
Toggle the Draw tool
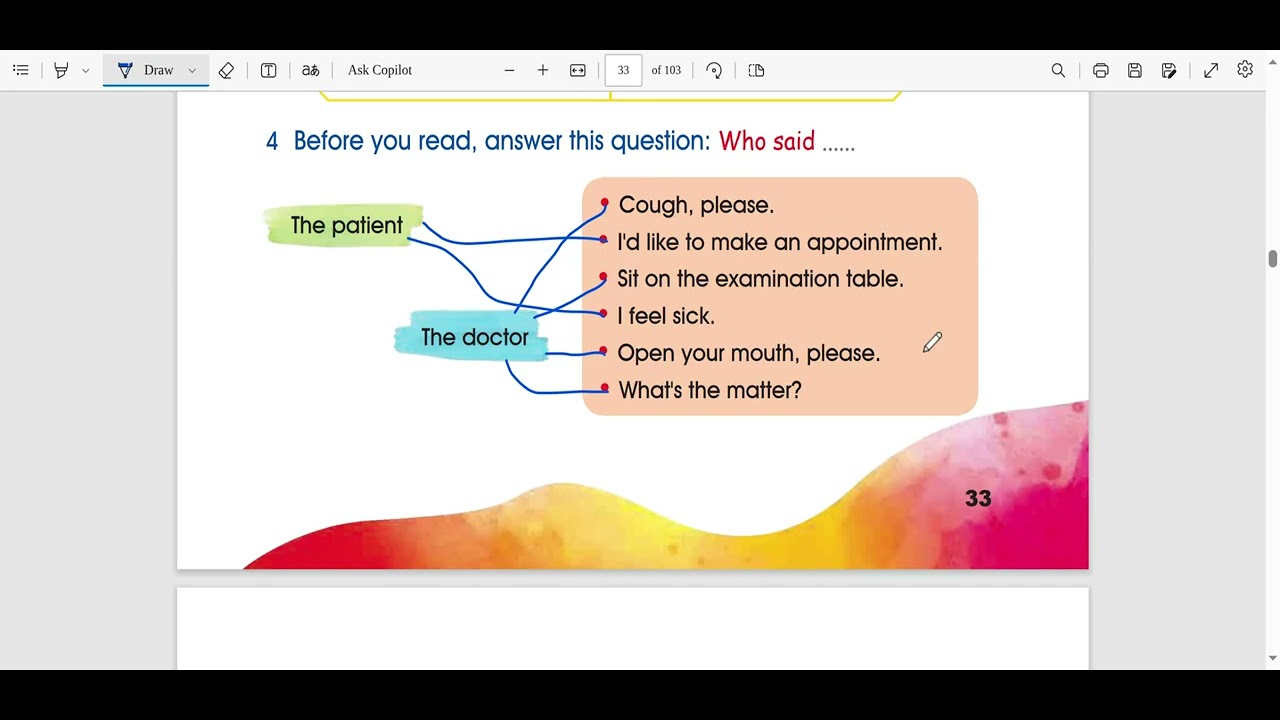[146, 70]
